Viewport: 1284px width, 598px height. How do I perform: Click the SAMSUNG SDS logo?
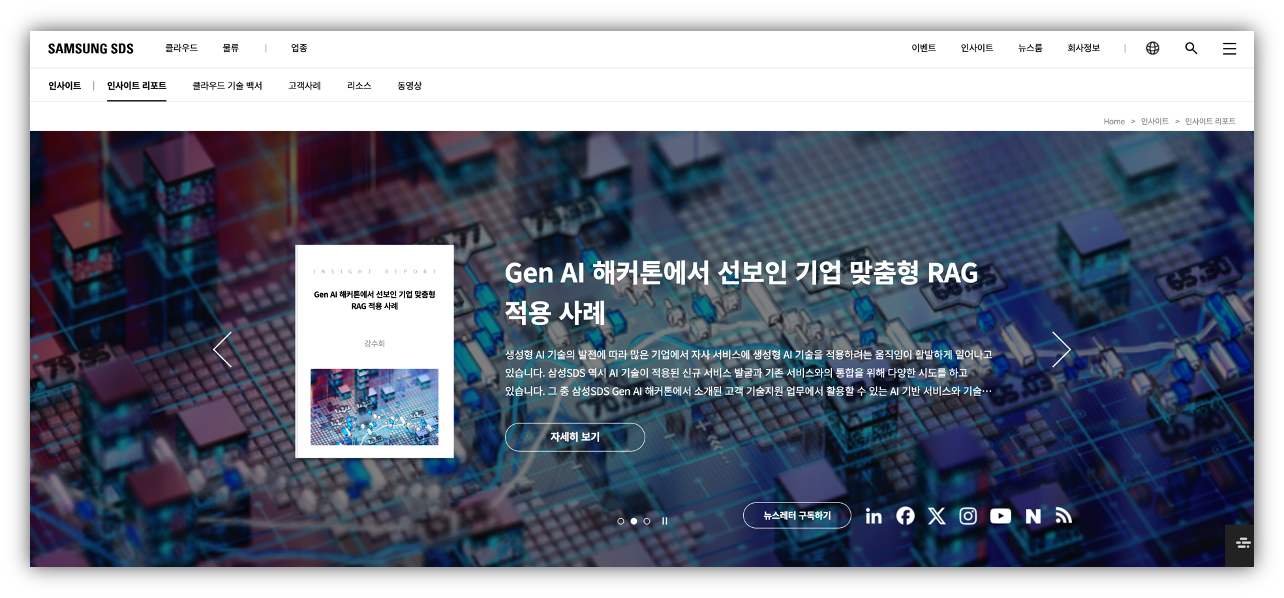coord(90,48)
